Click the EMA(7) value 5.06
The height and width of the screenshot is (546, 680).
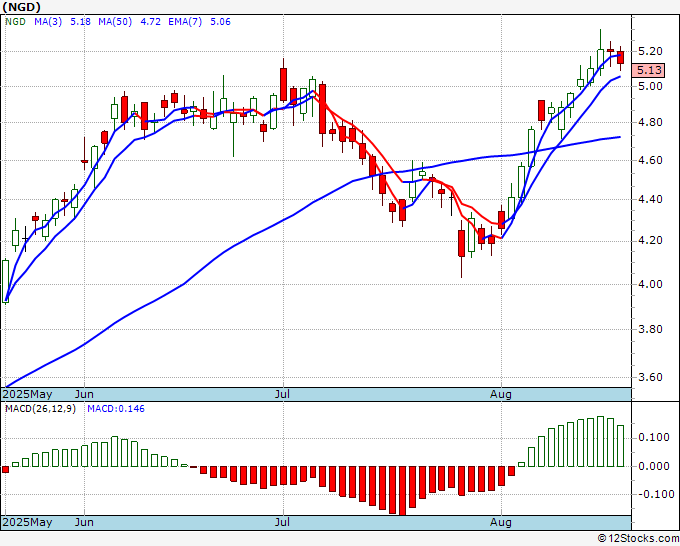pyautogui.click(x=220, y=22)
